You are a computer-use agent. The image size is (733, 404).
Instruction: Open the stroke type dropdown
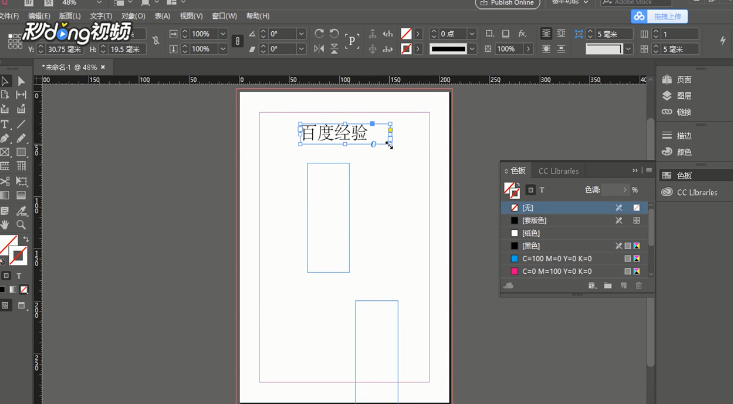pos(472,49)
